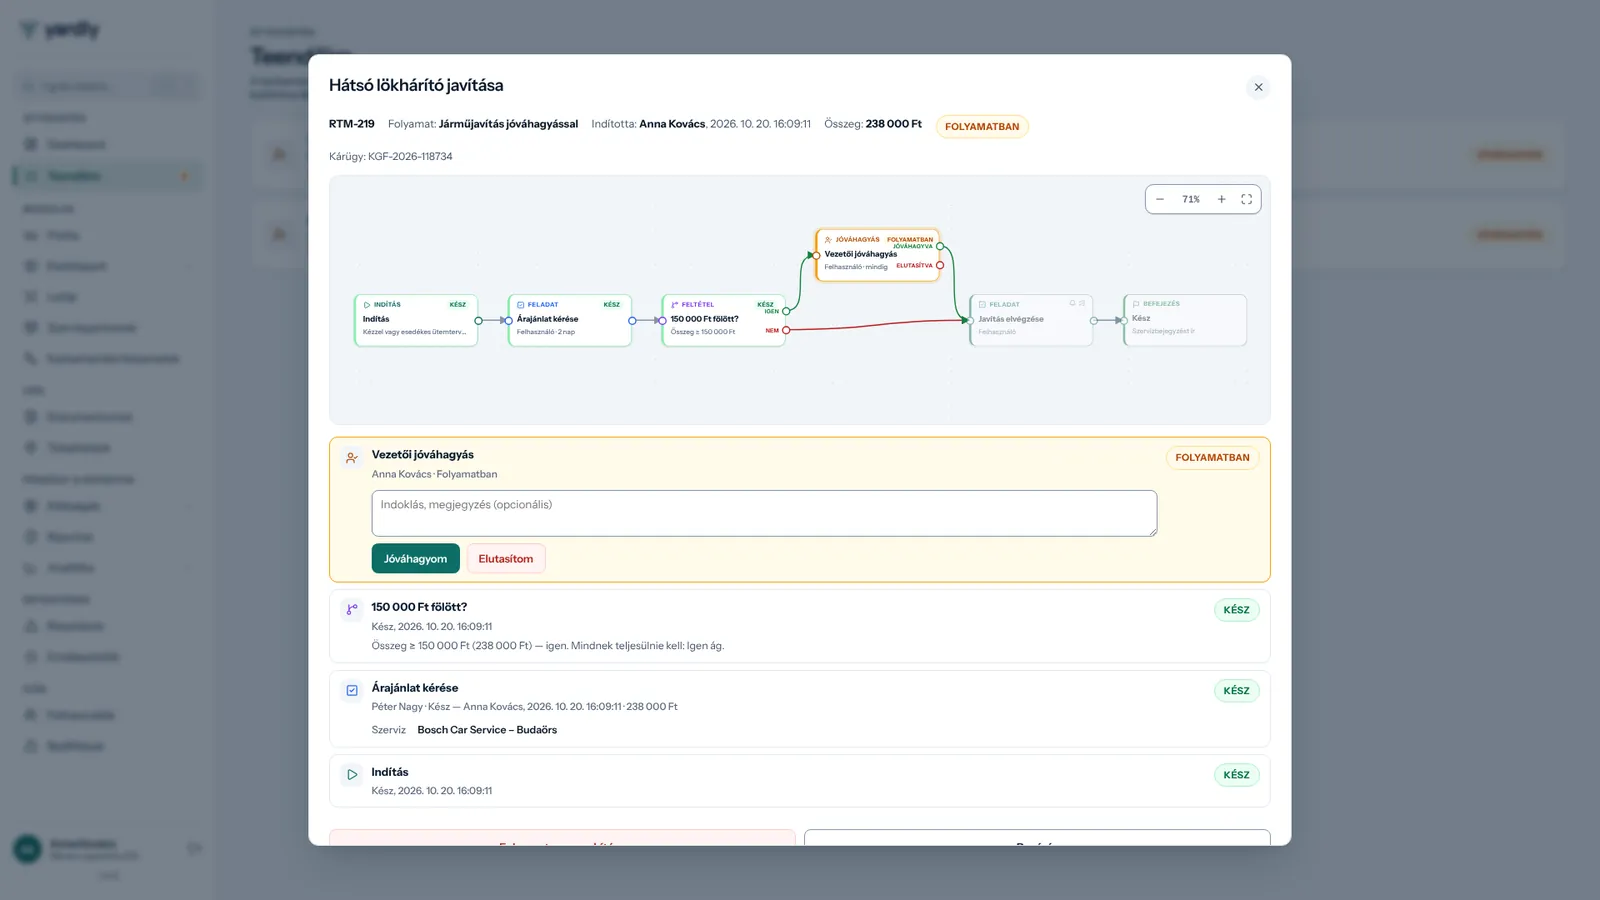Select the Indítás start node in diagram

416,320
